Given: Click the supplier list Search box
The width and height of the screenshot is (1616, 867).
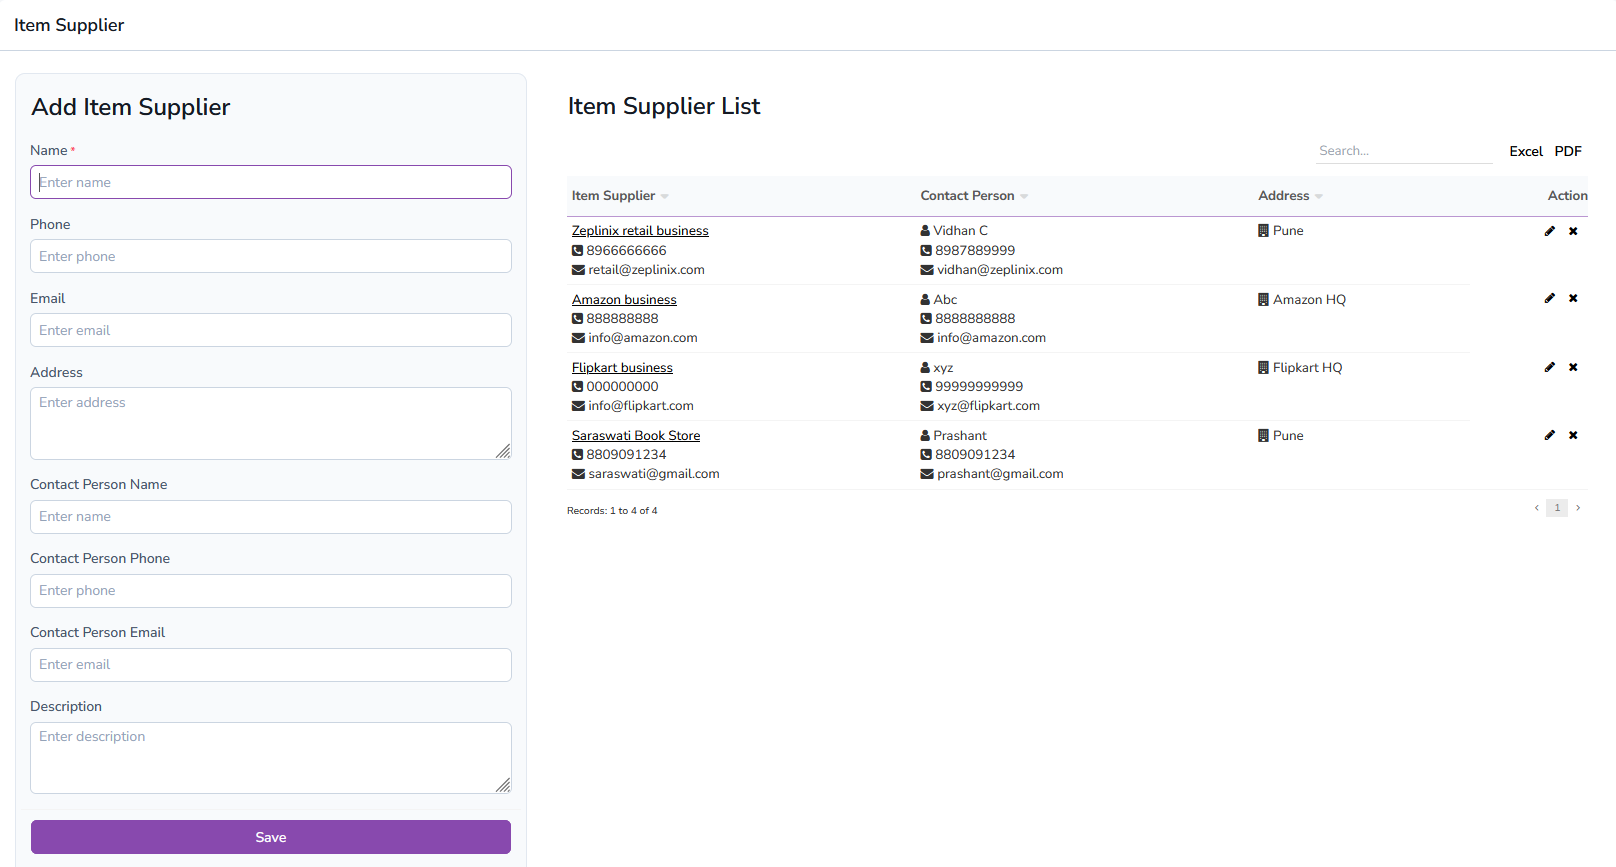Looking at the screenshot, I should [1404, 151].
